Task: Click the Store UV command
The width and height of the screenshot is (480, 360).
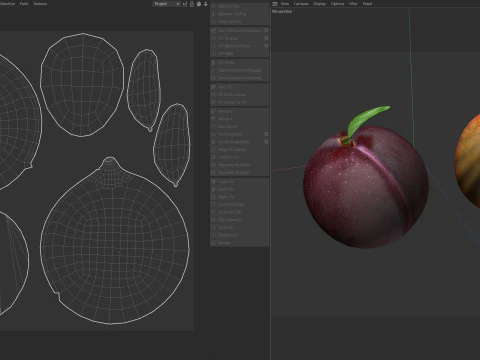Action: tap(240, 227)
